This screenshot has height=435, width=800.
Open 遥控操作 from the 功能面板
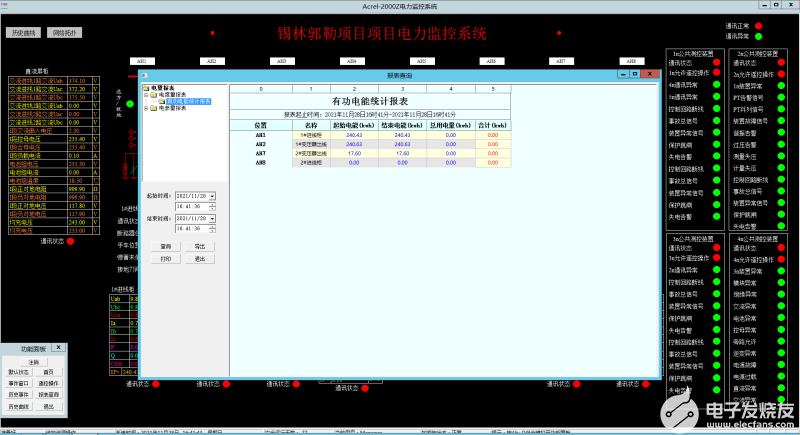pos(48,383)
